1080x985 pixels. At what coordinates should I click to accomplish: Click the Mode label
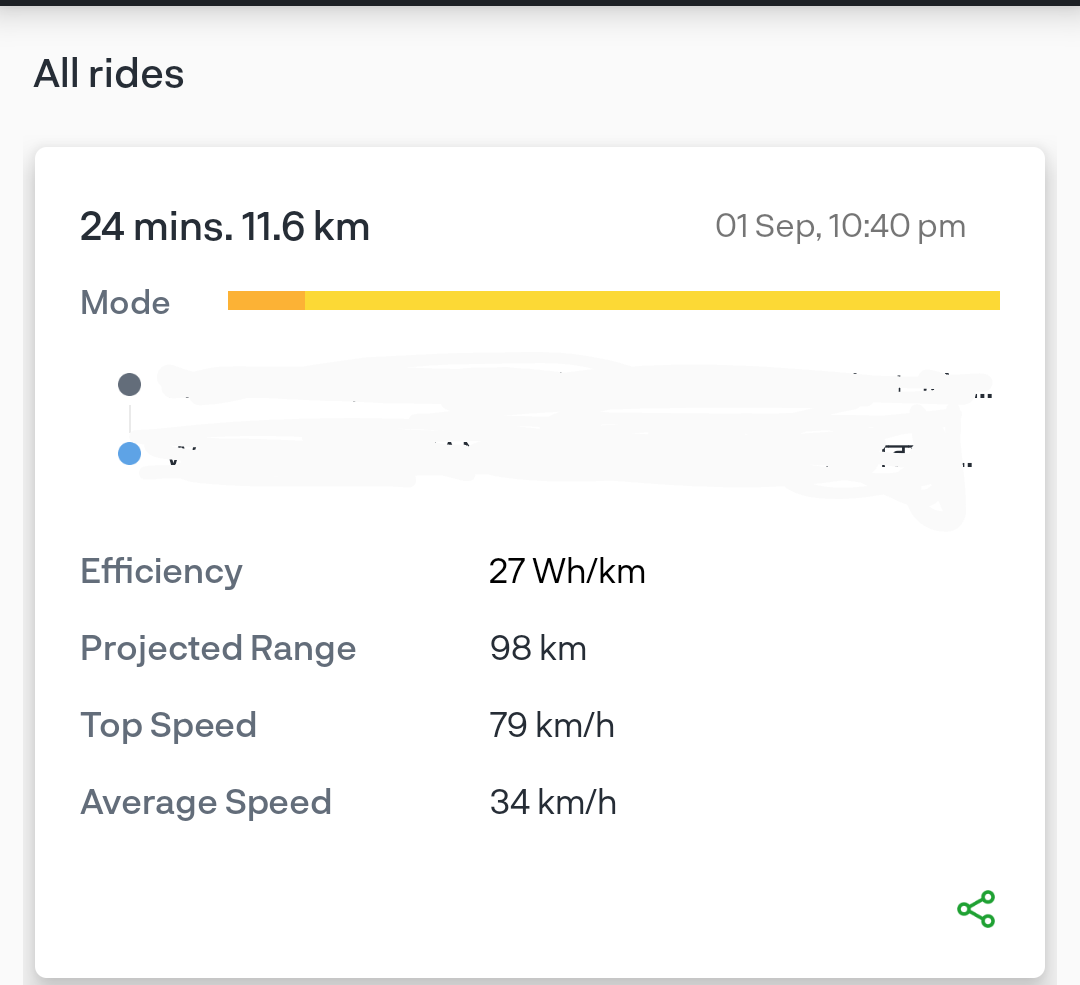click(x=125, y=302)
